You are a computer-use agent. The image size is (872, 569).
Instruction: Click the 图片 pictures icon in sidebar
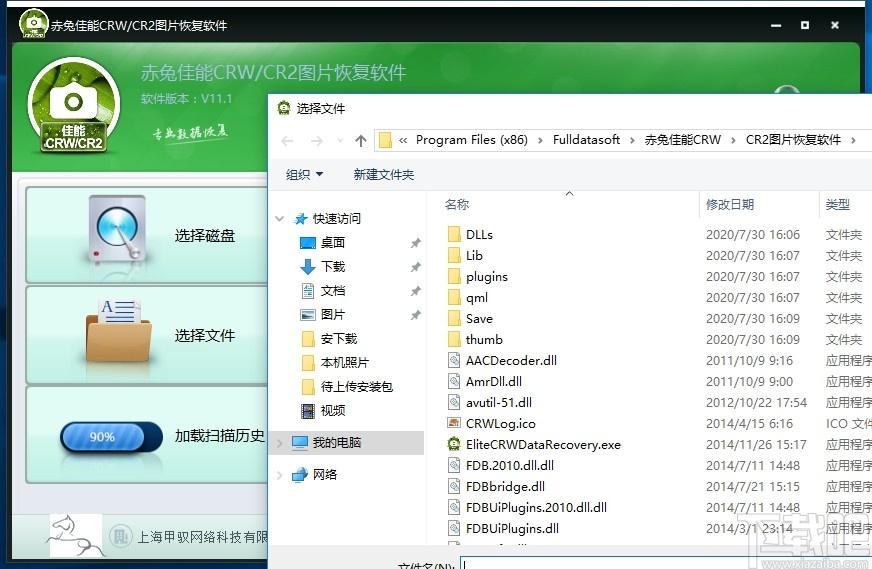click(x=308, y=315)
